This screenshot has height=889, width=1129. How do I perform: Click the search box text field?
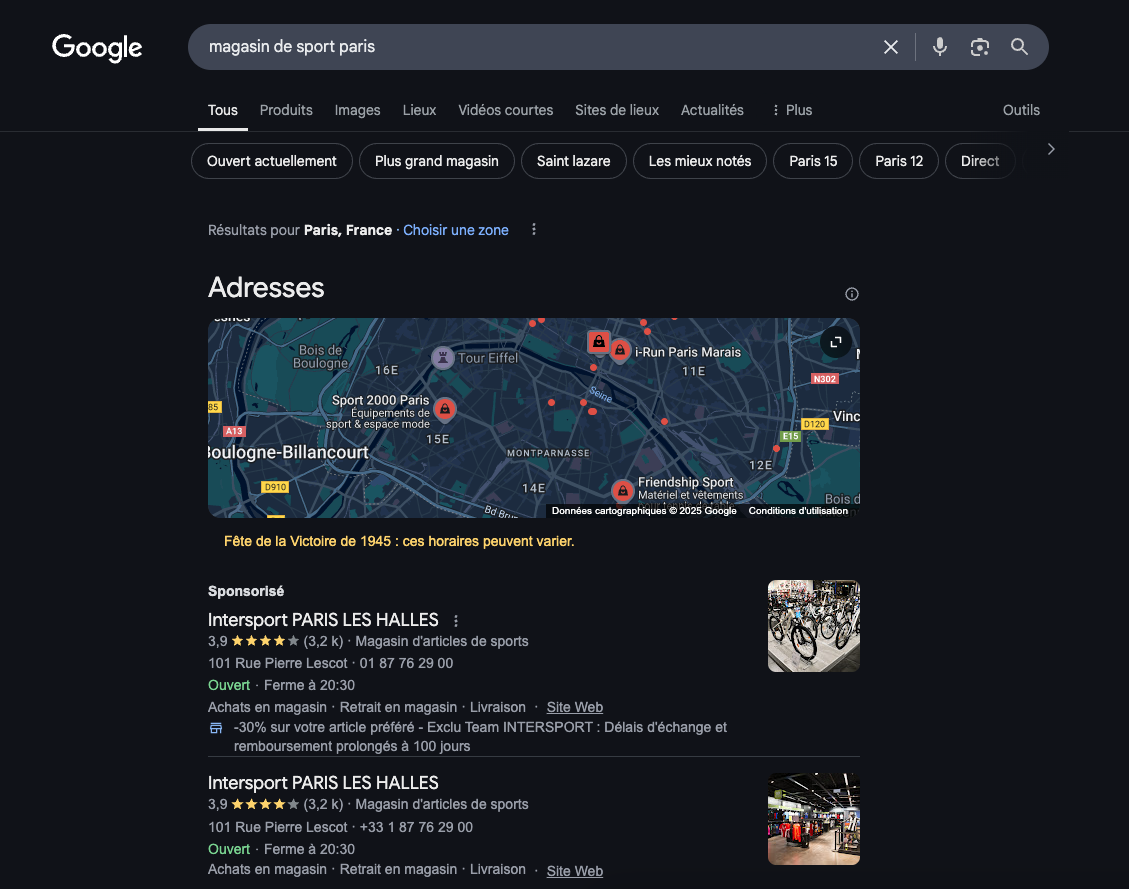533,47
